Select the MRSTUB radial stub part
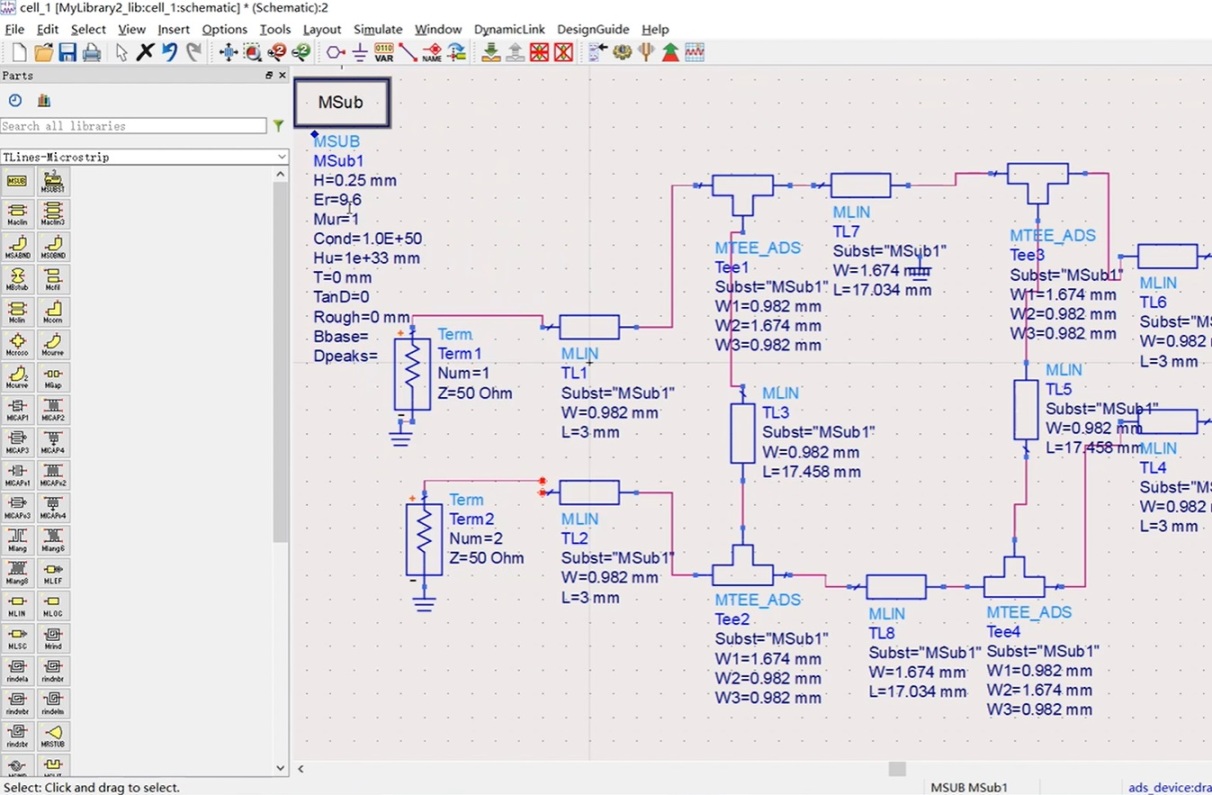 coord(53,736)
